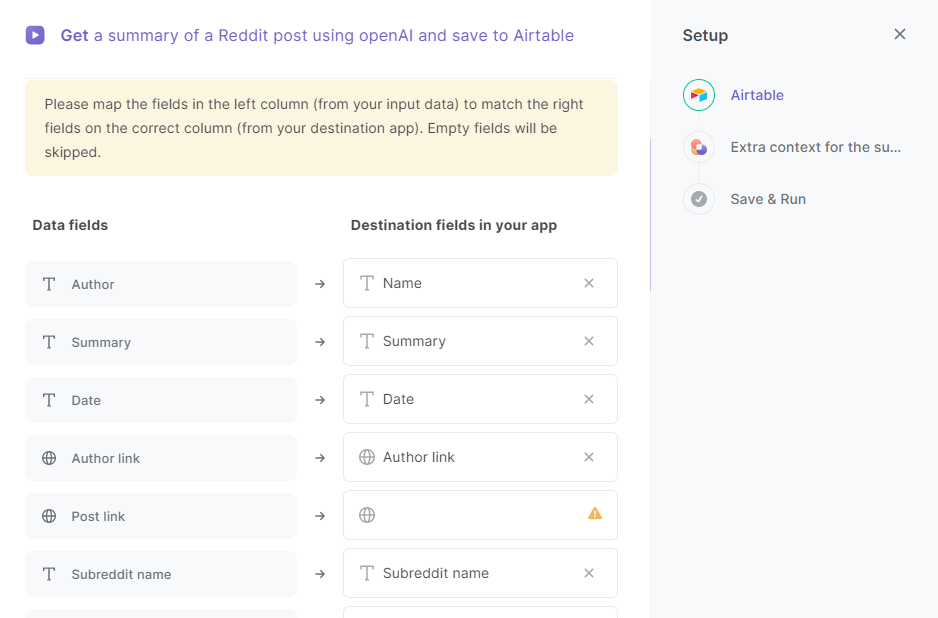Click the warning icon on the Post link row
This screenshot has width=938, height=618.
(594, 514)
